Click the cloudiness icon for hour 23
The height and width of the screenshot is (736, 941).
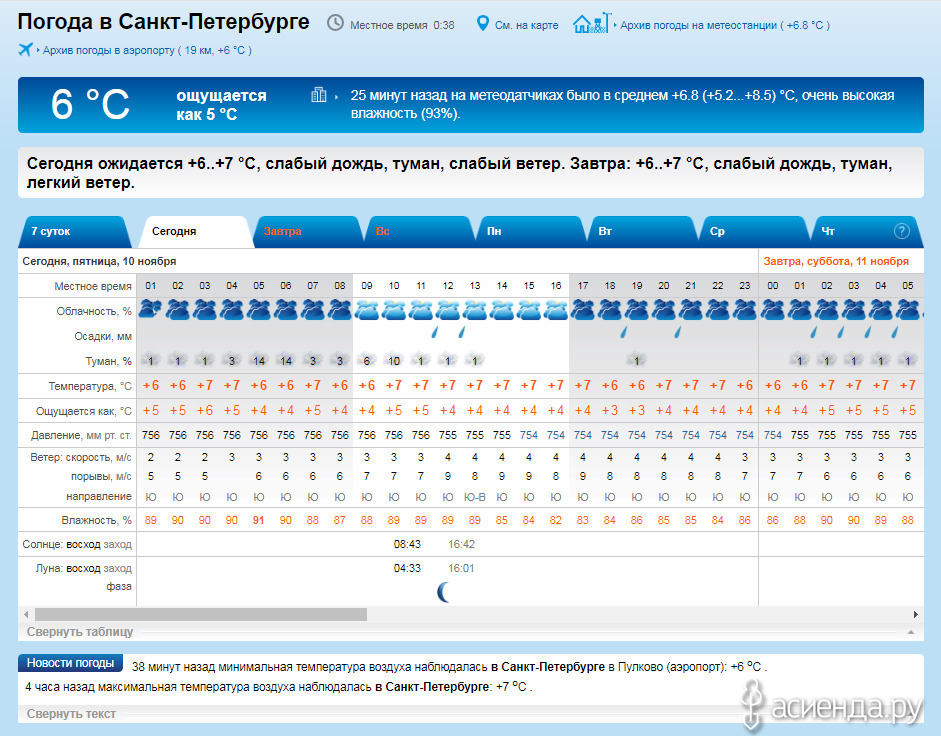coord(745,310)
